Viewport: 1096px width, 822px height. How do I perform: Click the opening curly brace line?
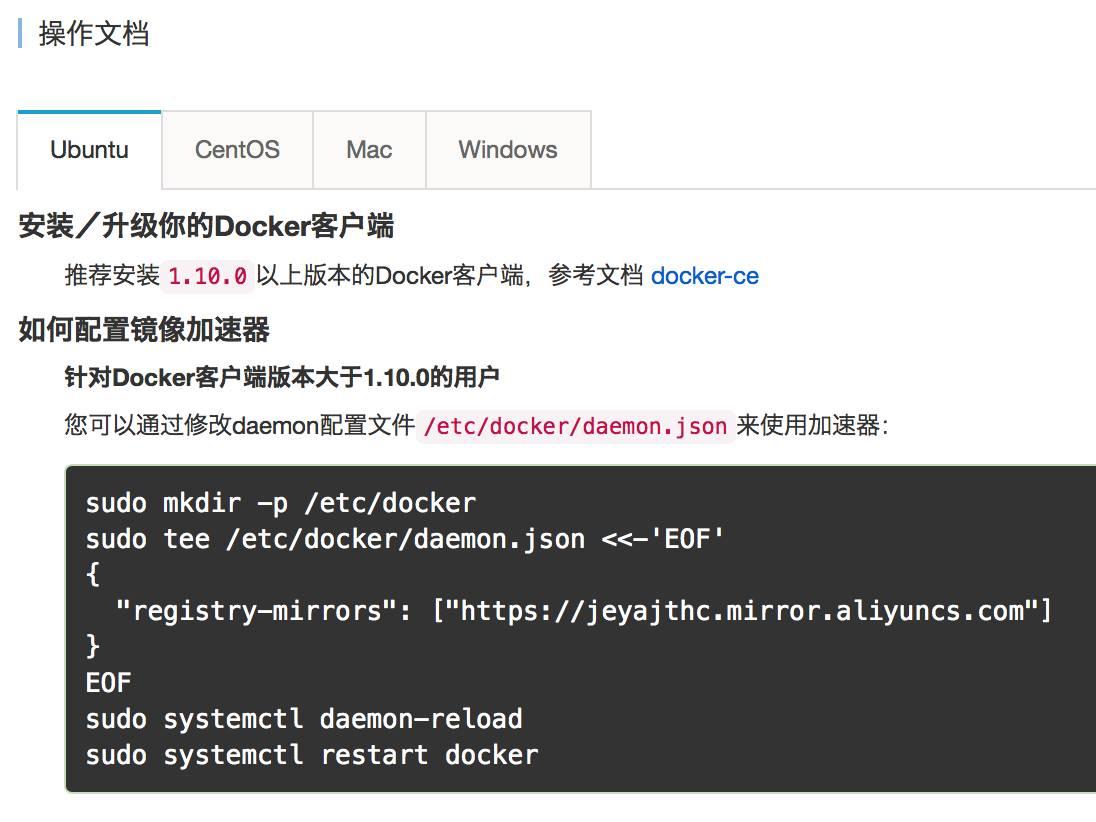pyautogui.click(x=93, y=575)
